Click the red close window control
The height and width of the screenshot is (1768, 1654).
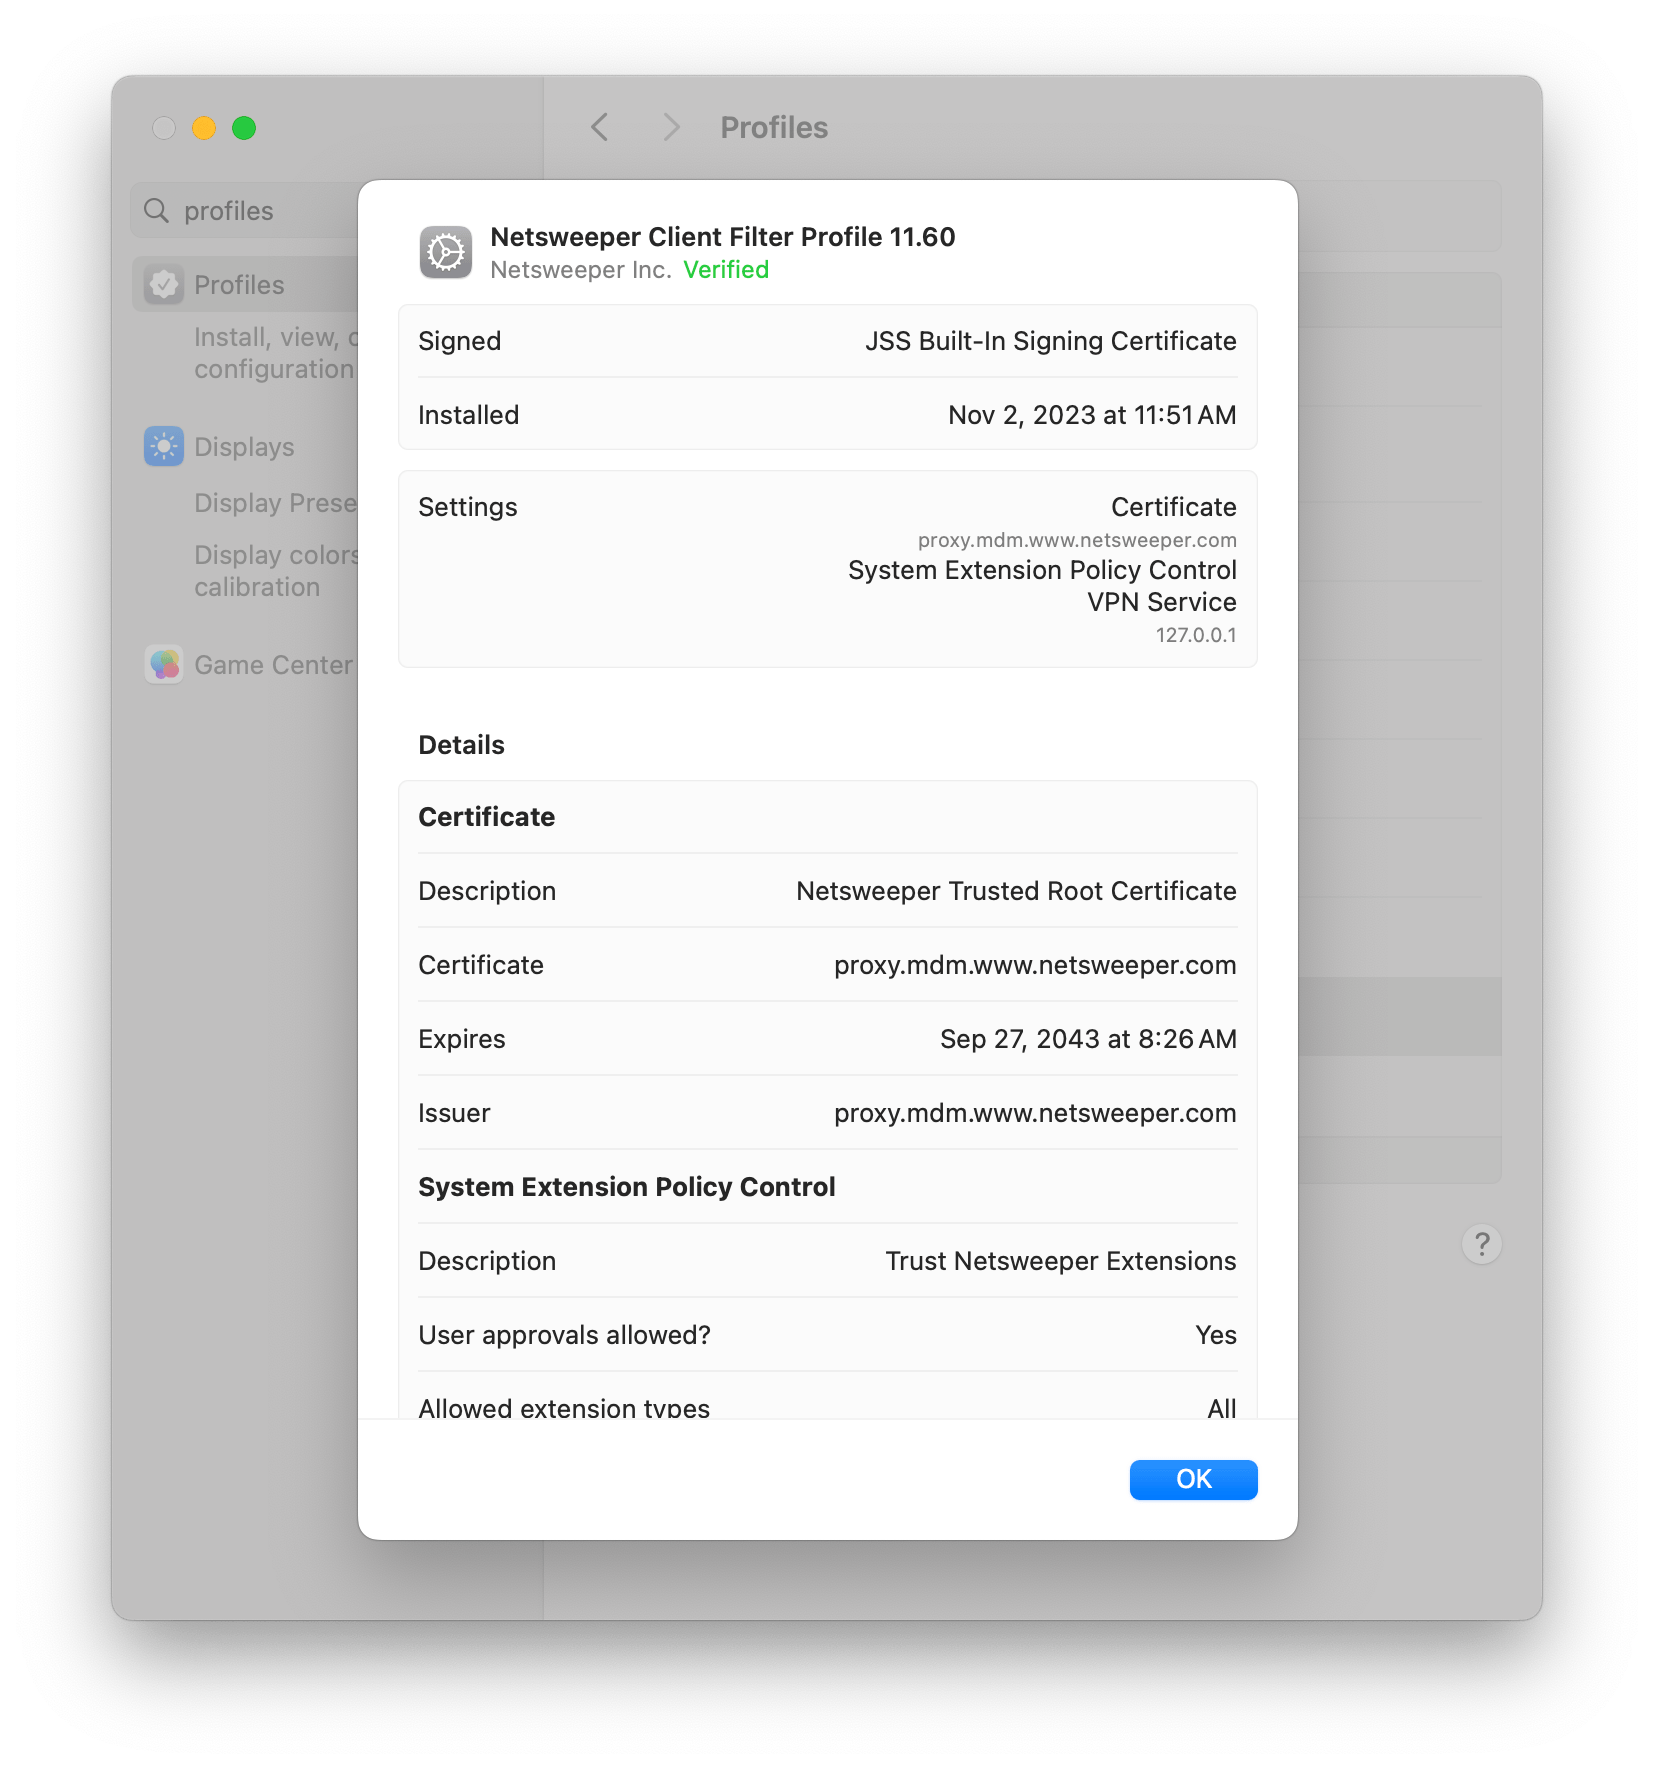click(165, 128)
